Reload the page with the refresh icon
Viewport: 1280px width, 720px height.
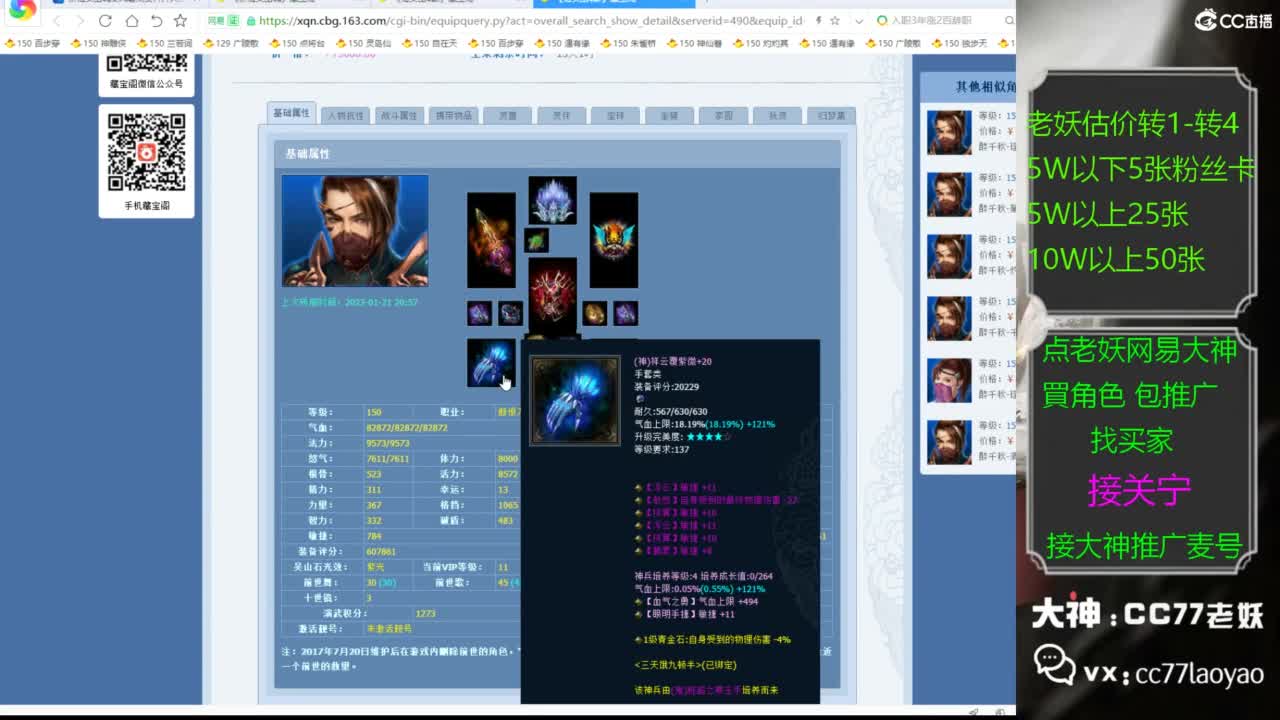click(x=106, y=21)
